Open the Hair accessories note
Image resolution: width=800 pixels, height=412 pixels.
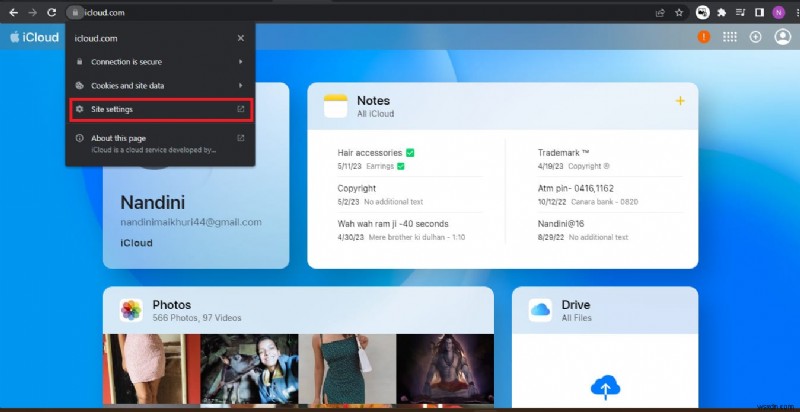[x=410, y=159]
